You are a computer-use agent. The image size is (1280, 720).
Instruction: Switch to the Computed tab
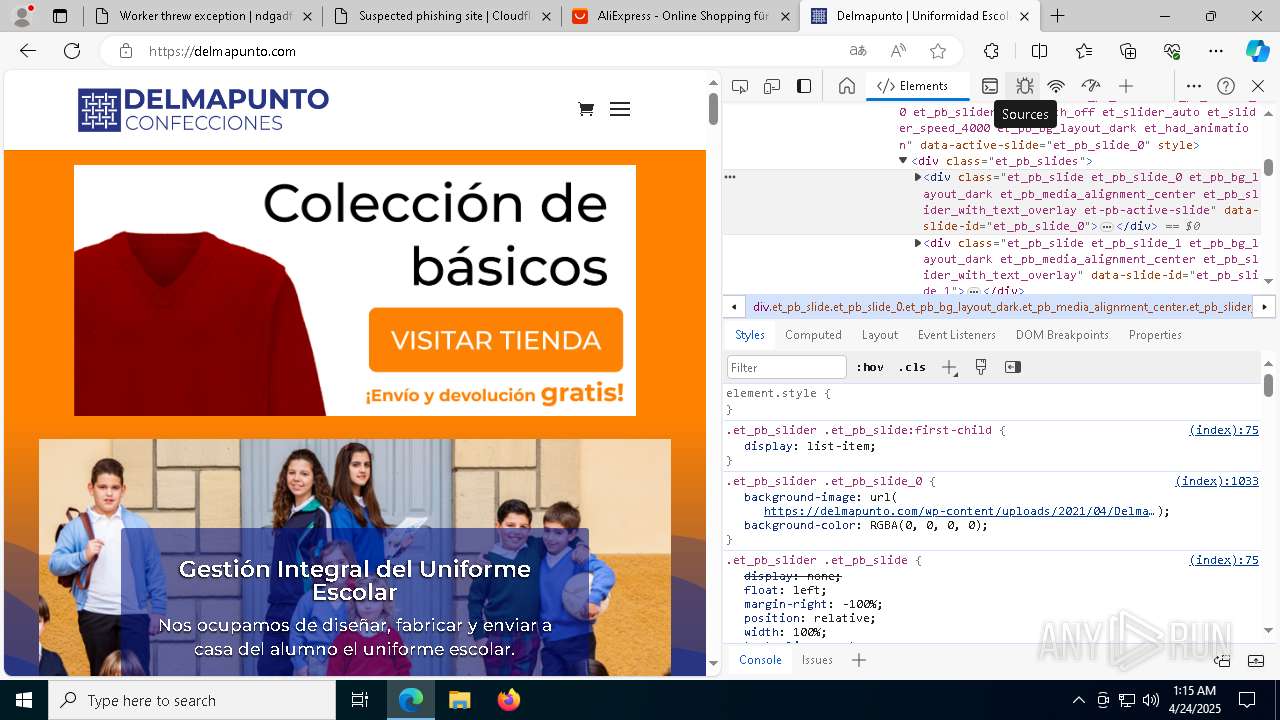[813, 335]
